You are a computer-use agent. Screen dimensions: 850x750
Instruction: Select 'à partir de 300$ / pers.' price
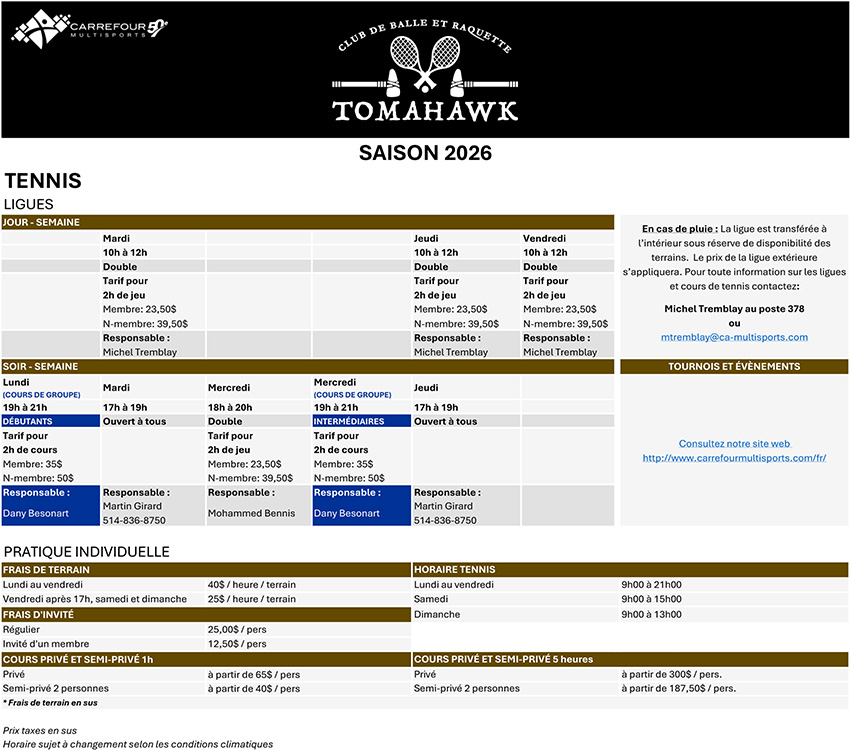pos(671,675)
